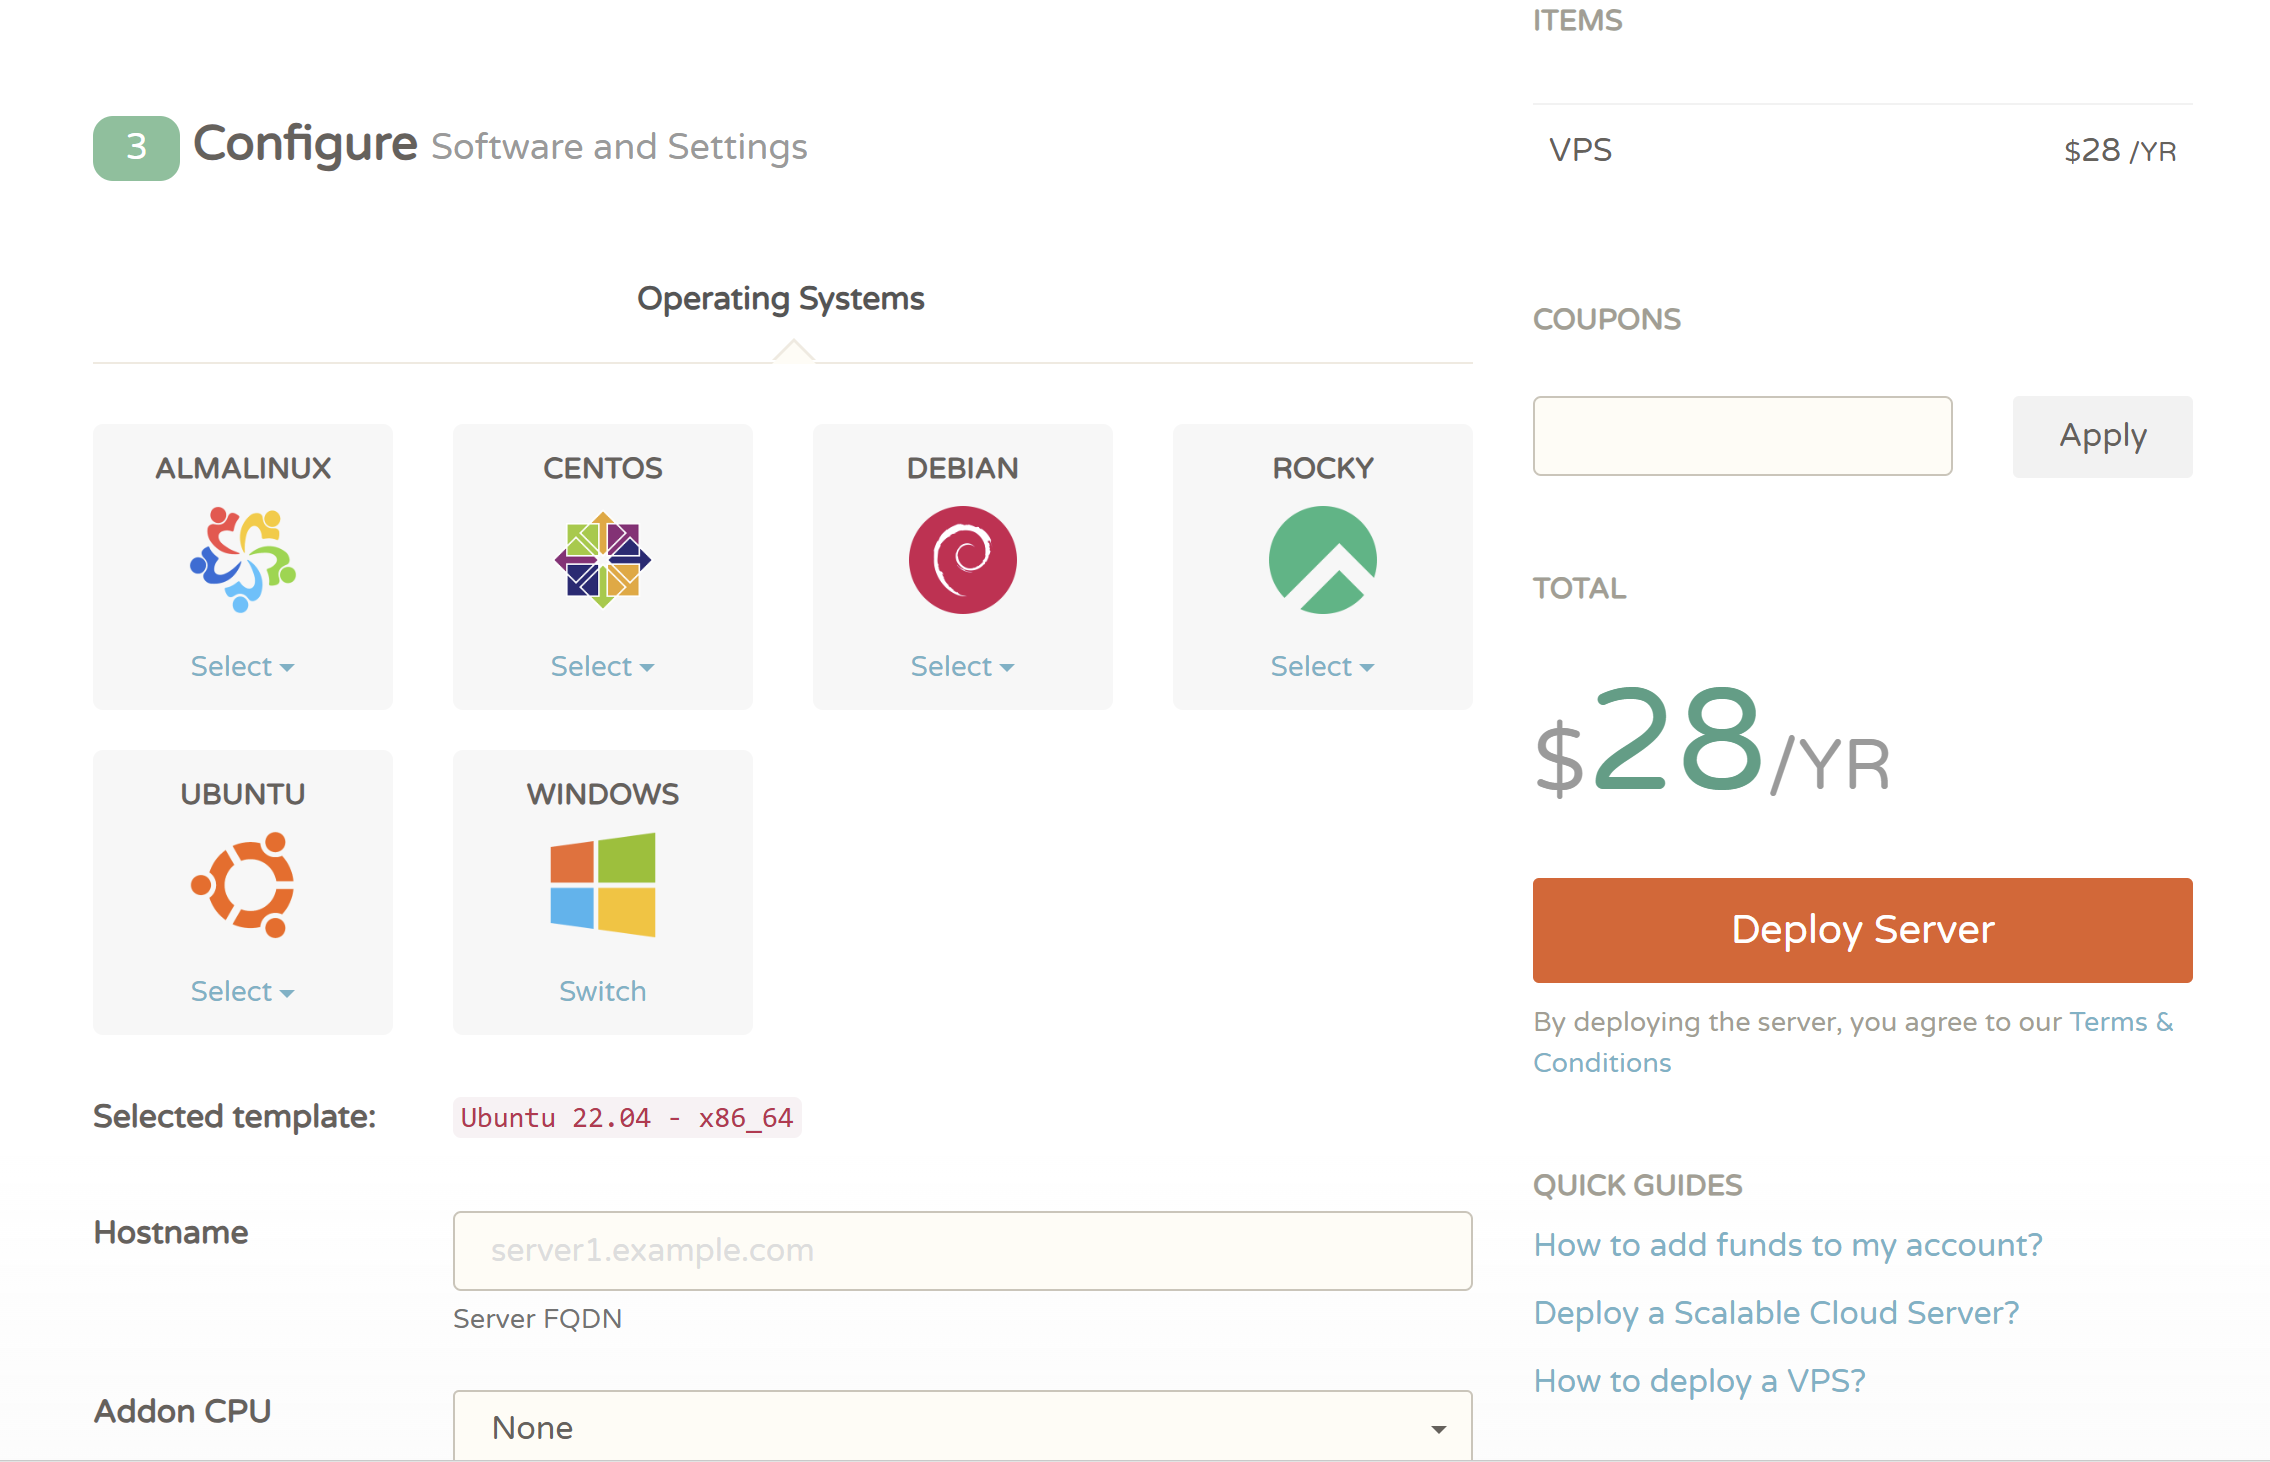Click the ALMALINUX card title

(x=243, y=468)
